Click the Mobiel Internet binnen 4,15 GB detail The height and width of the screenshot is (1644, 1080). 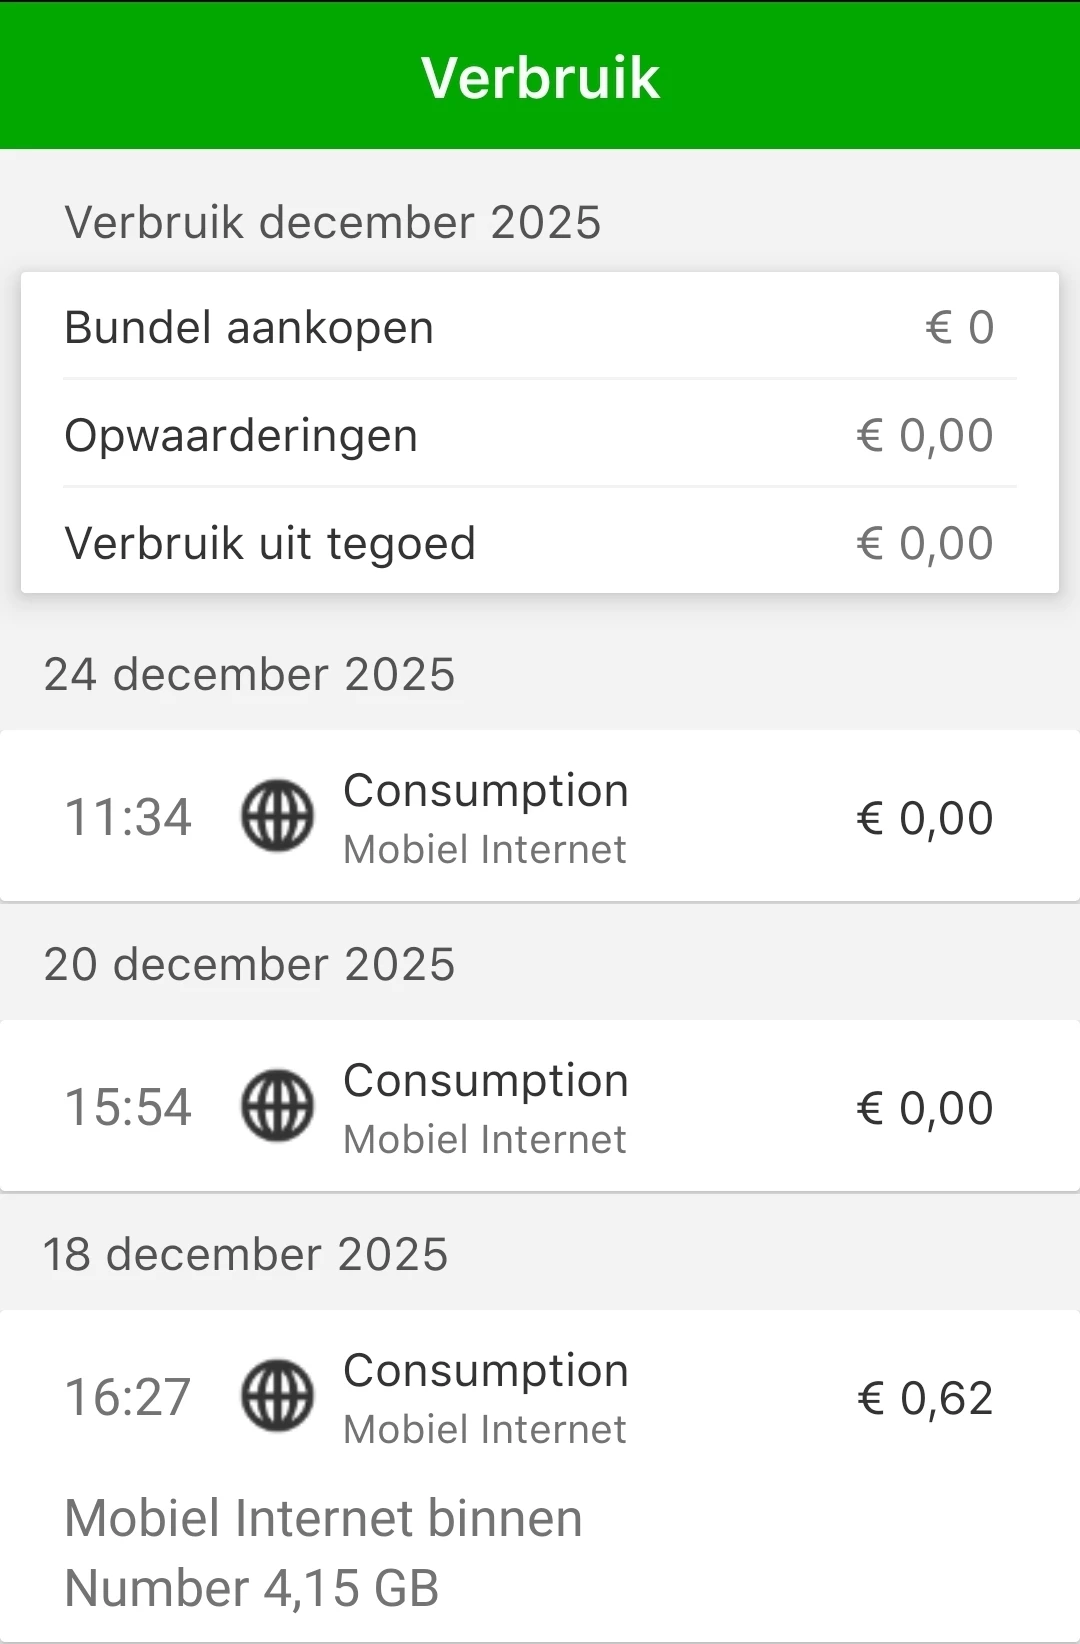pyautogui.click(x=323, y=1552)
